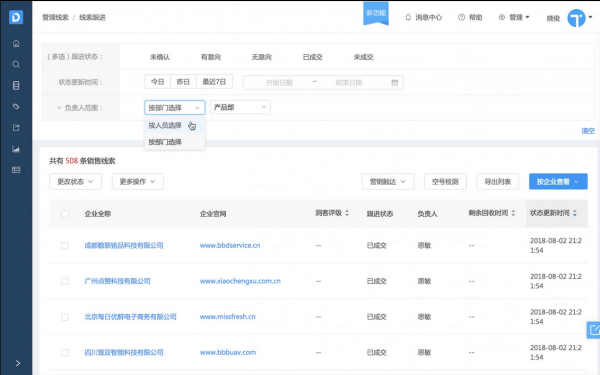This screenshot has width=600, height=375.
Task: Toggle the 无意向 status filter
Action: [x=262, y=57]
